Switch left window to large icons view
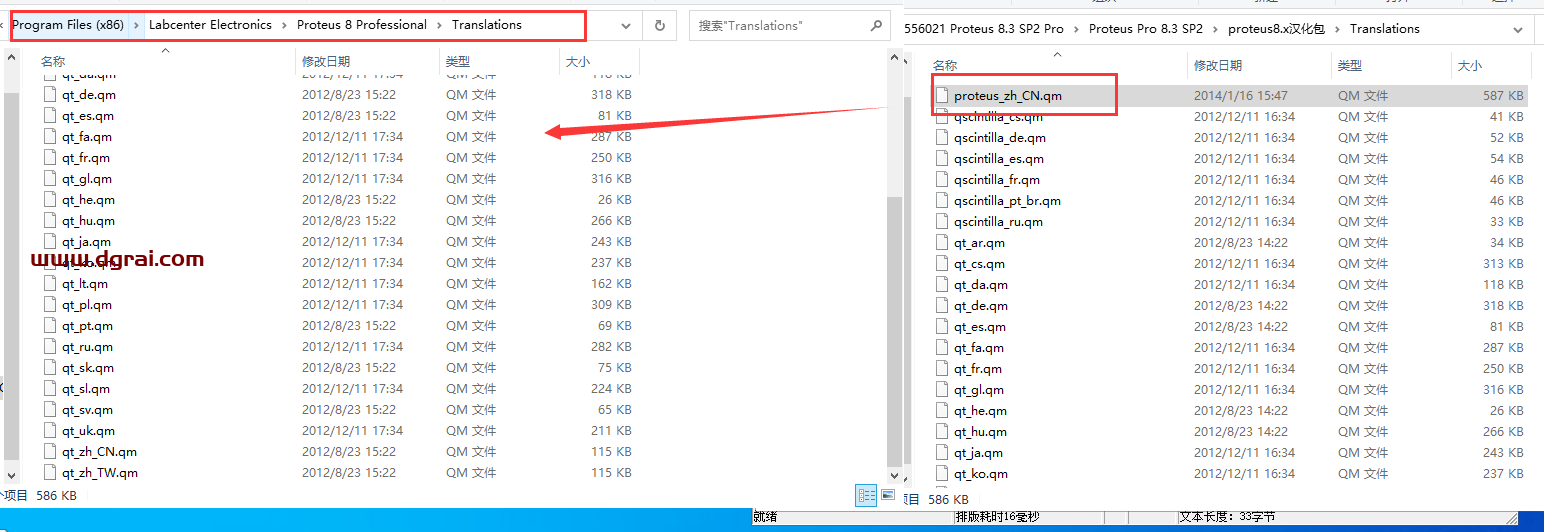Viewport: 1544px width, 532px height. [x=887, y=495]
